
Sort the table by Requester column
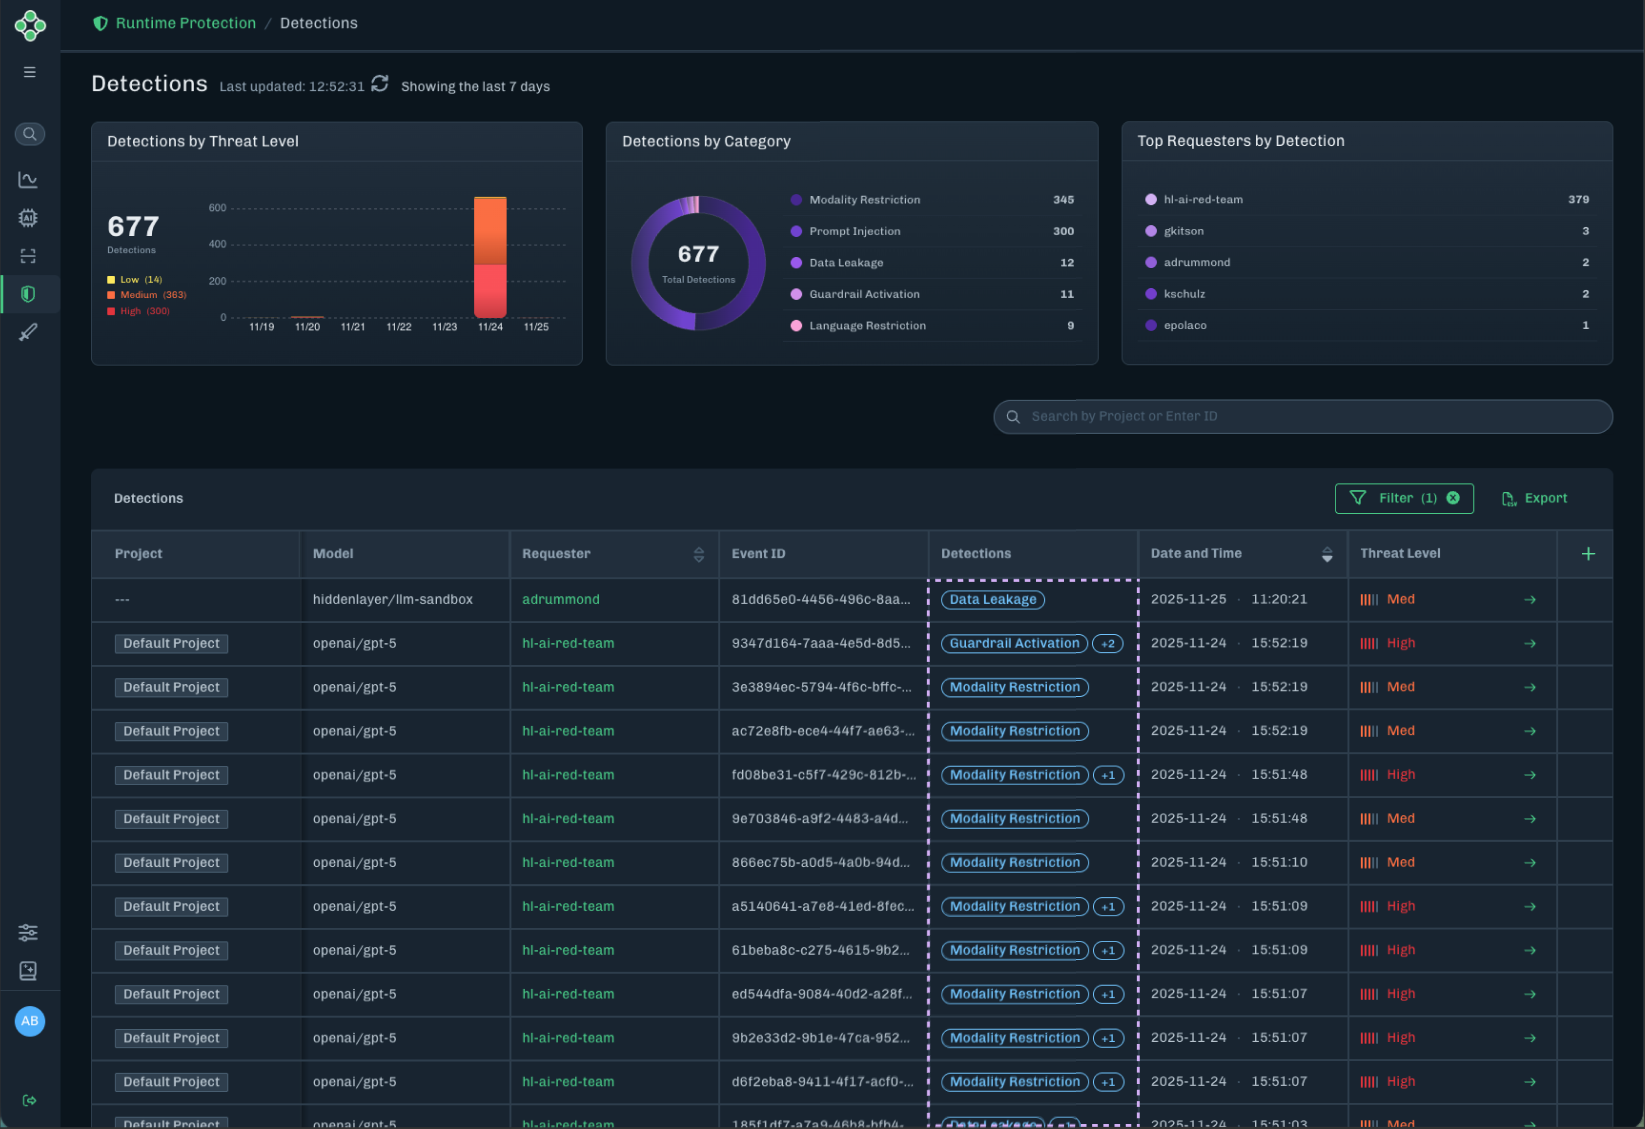click(699, 554)
